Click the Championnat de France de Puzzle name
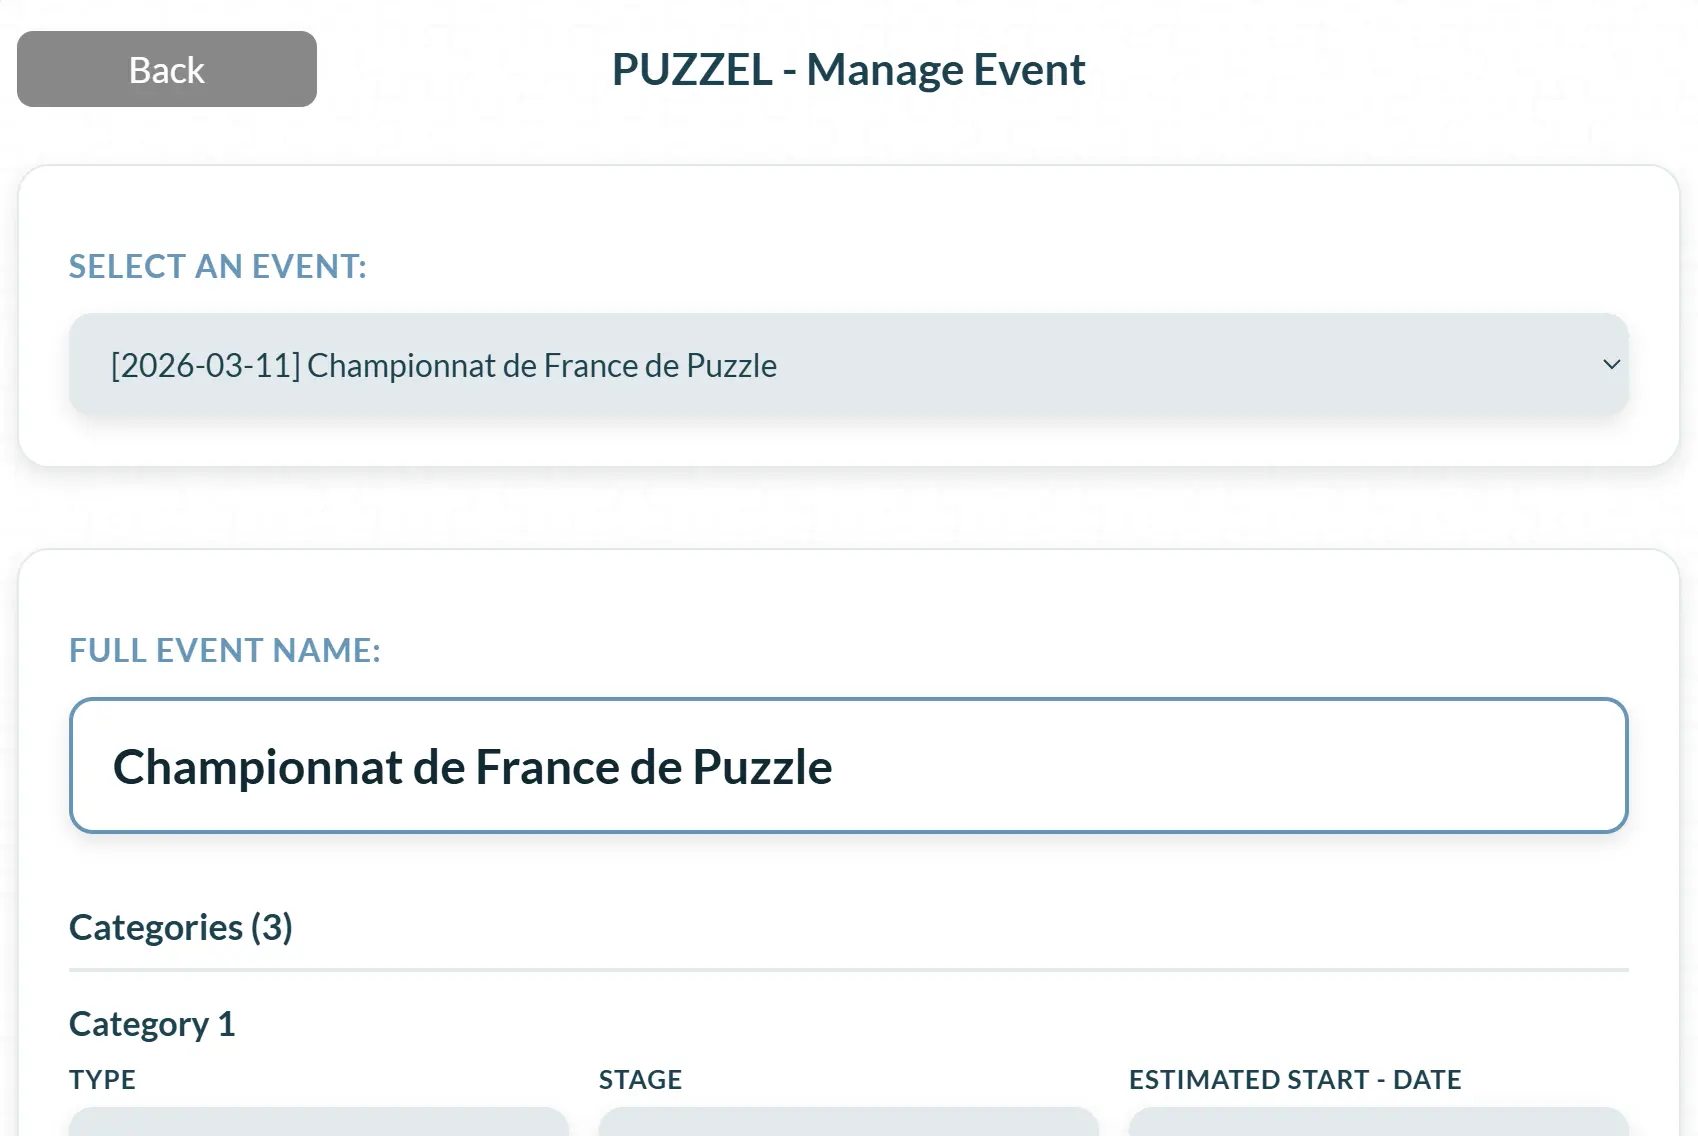1698x1136 pixels. pyautogui.click(x=472, y=768)
